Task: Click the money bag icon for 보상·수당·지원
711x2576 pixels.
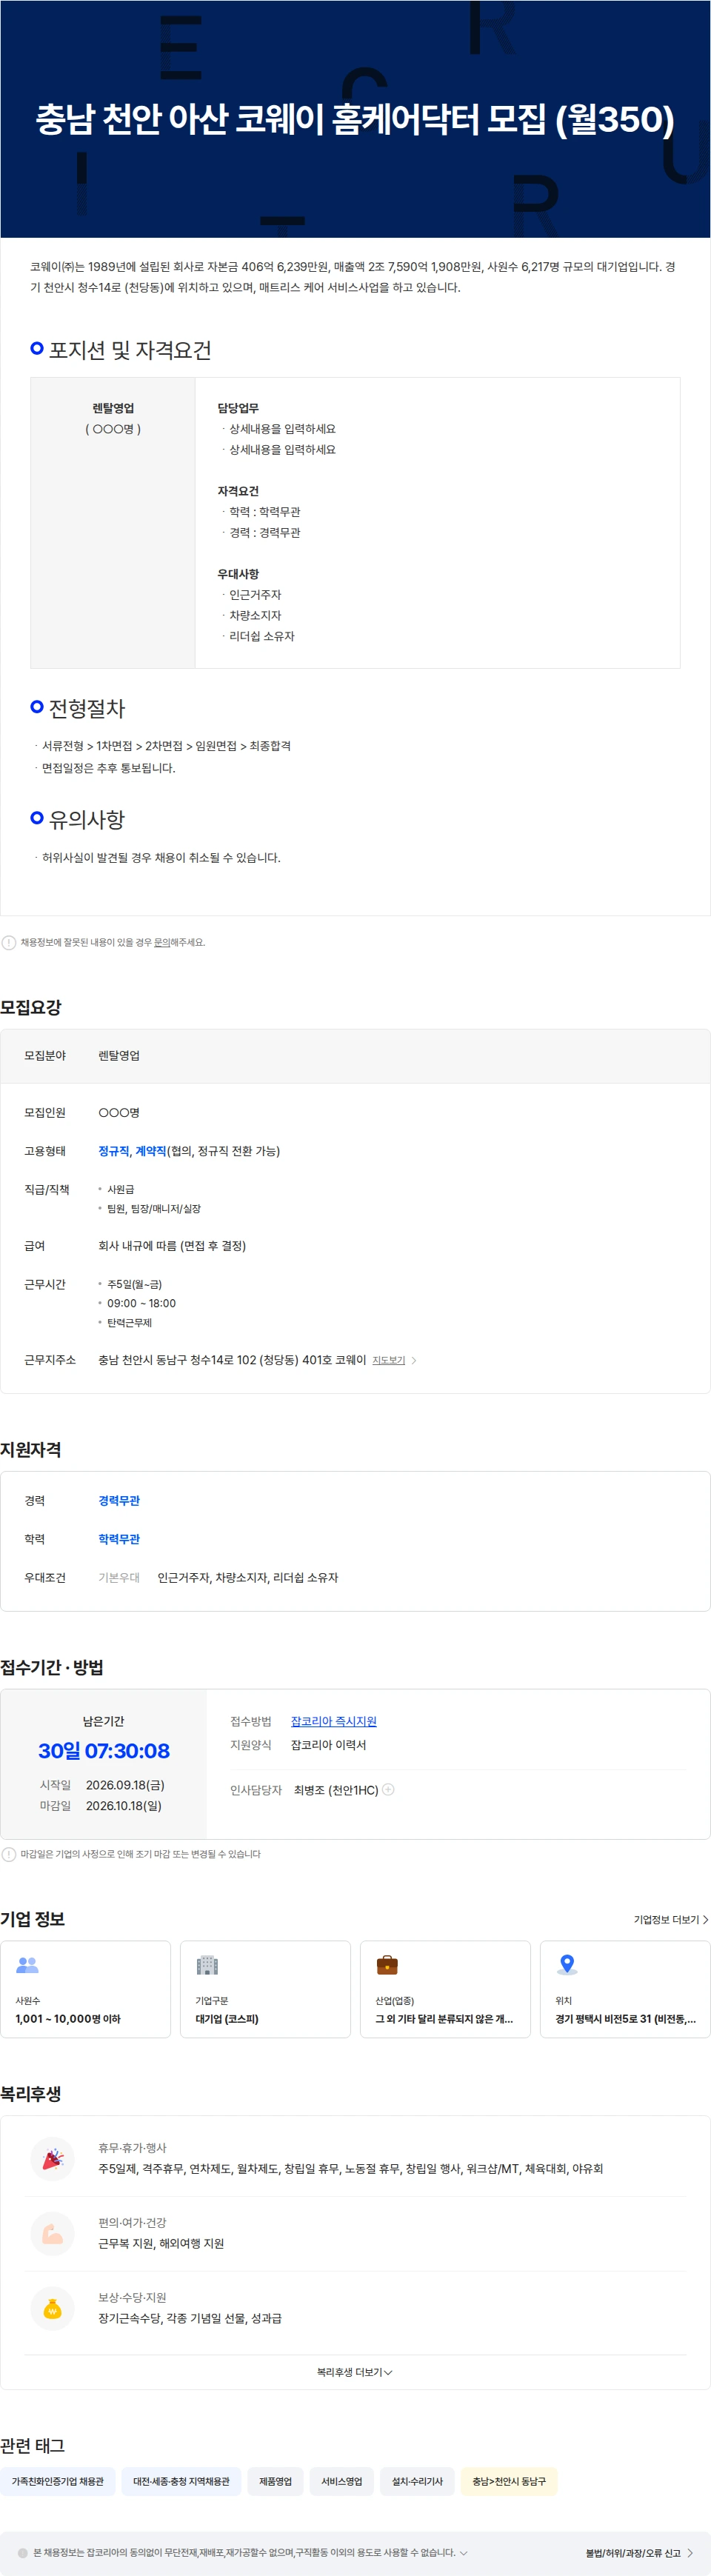Action: [53, 2309]
